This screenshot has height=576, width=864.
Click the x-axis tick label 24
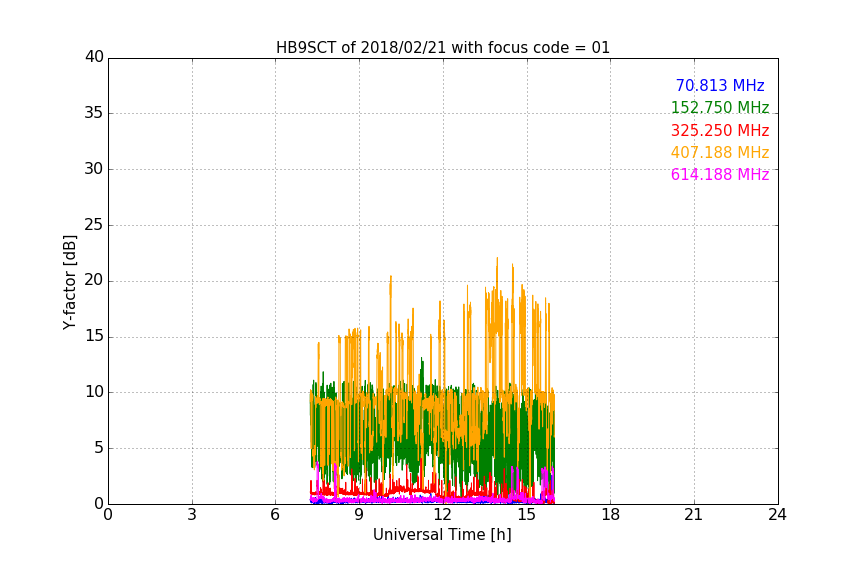pos(777,515)
